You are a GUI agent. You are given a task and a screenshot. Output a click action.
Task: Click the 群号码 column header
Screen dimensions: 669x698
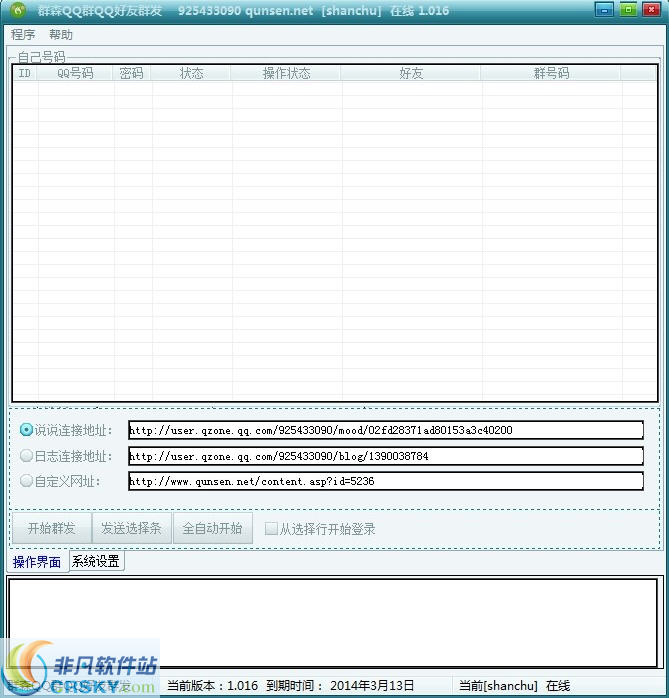coord(551,73)
